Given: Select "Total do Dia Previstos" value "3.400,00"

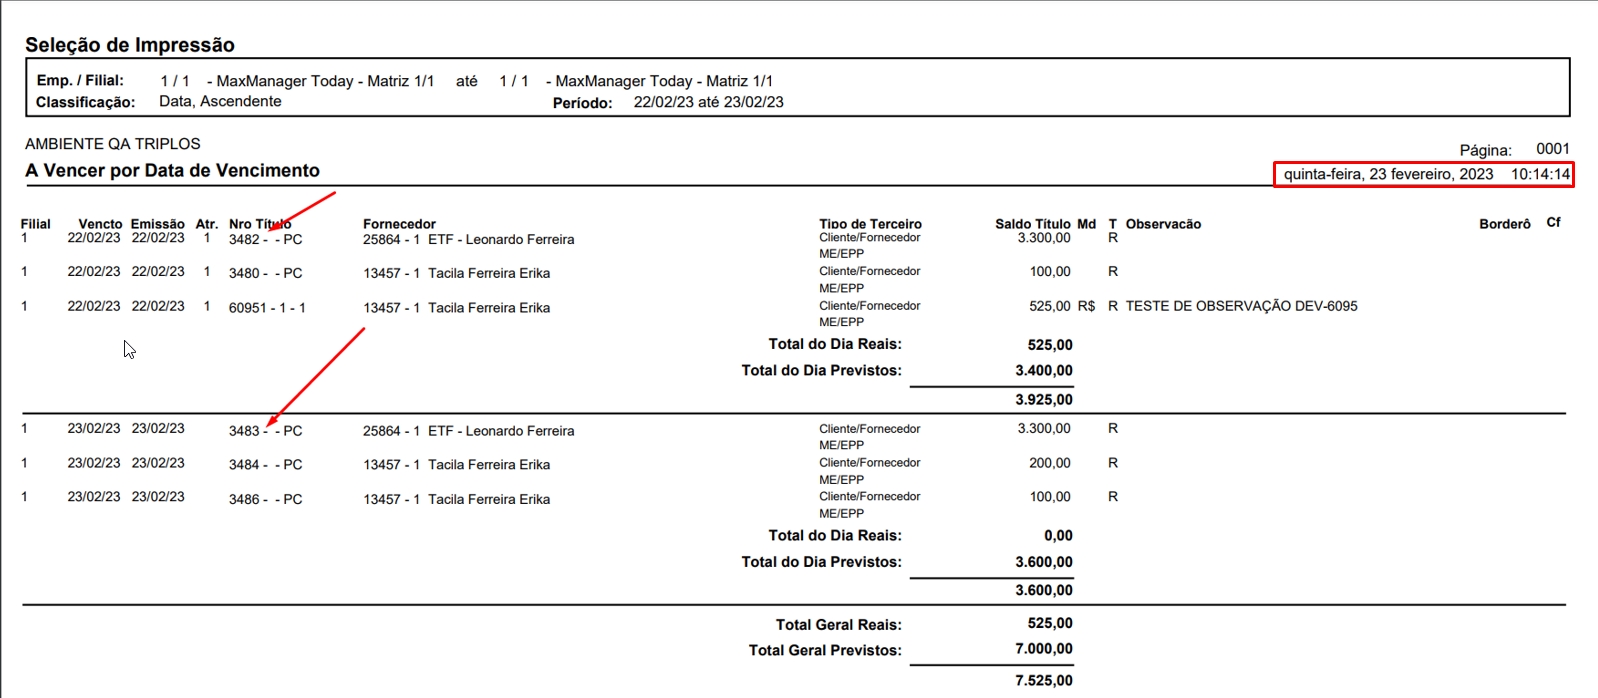Looking at the screenshot, I should [1044, 370].
